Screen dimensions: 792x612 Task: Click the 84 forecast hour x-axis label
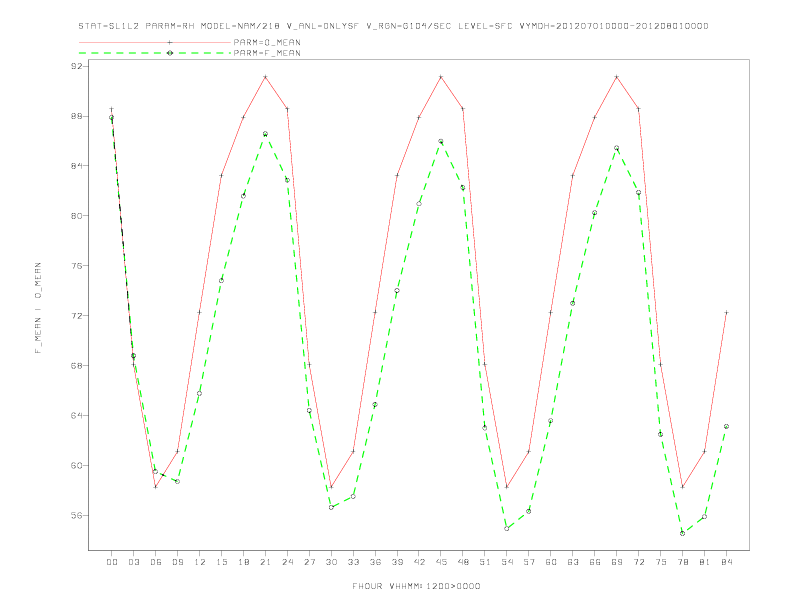click(x=726, y=562)
